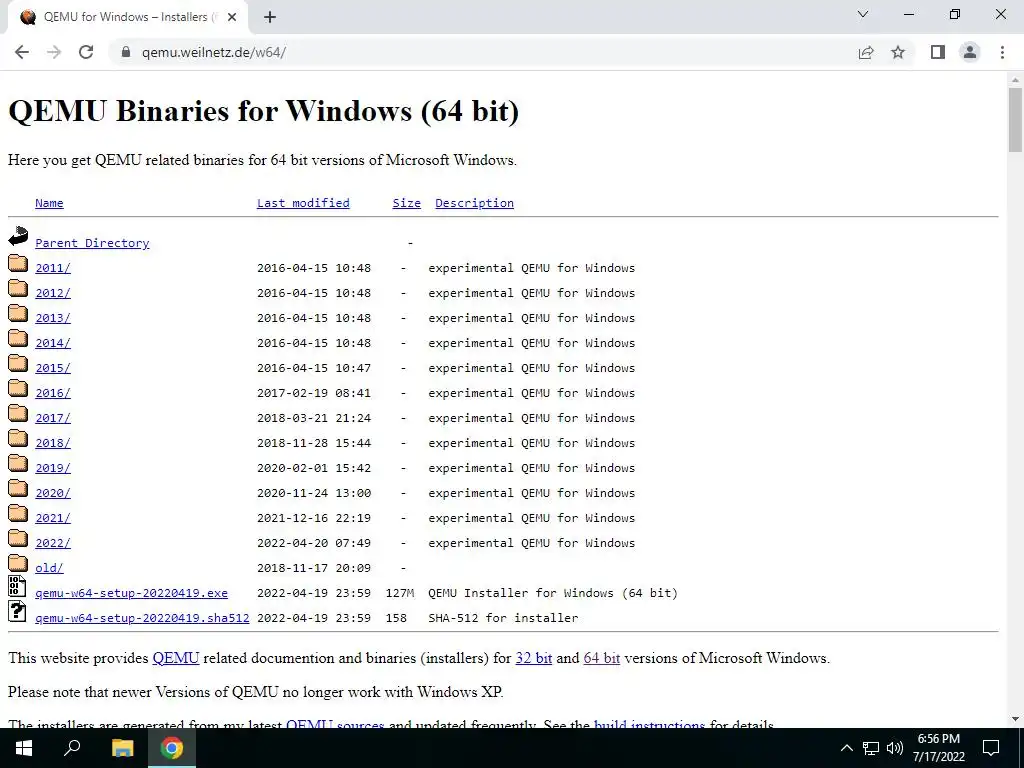Reload the page with the refresh icon
Viewport: 1024px width, 768px height.
(x=86, y=52)
